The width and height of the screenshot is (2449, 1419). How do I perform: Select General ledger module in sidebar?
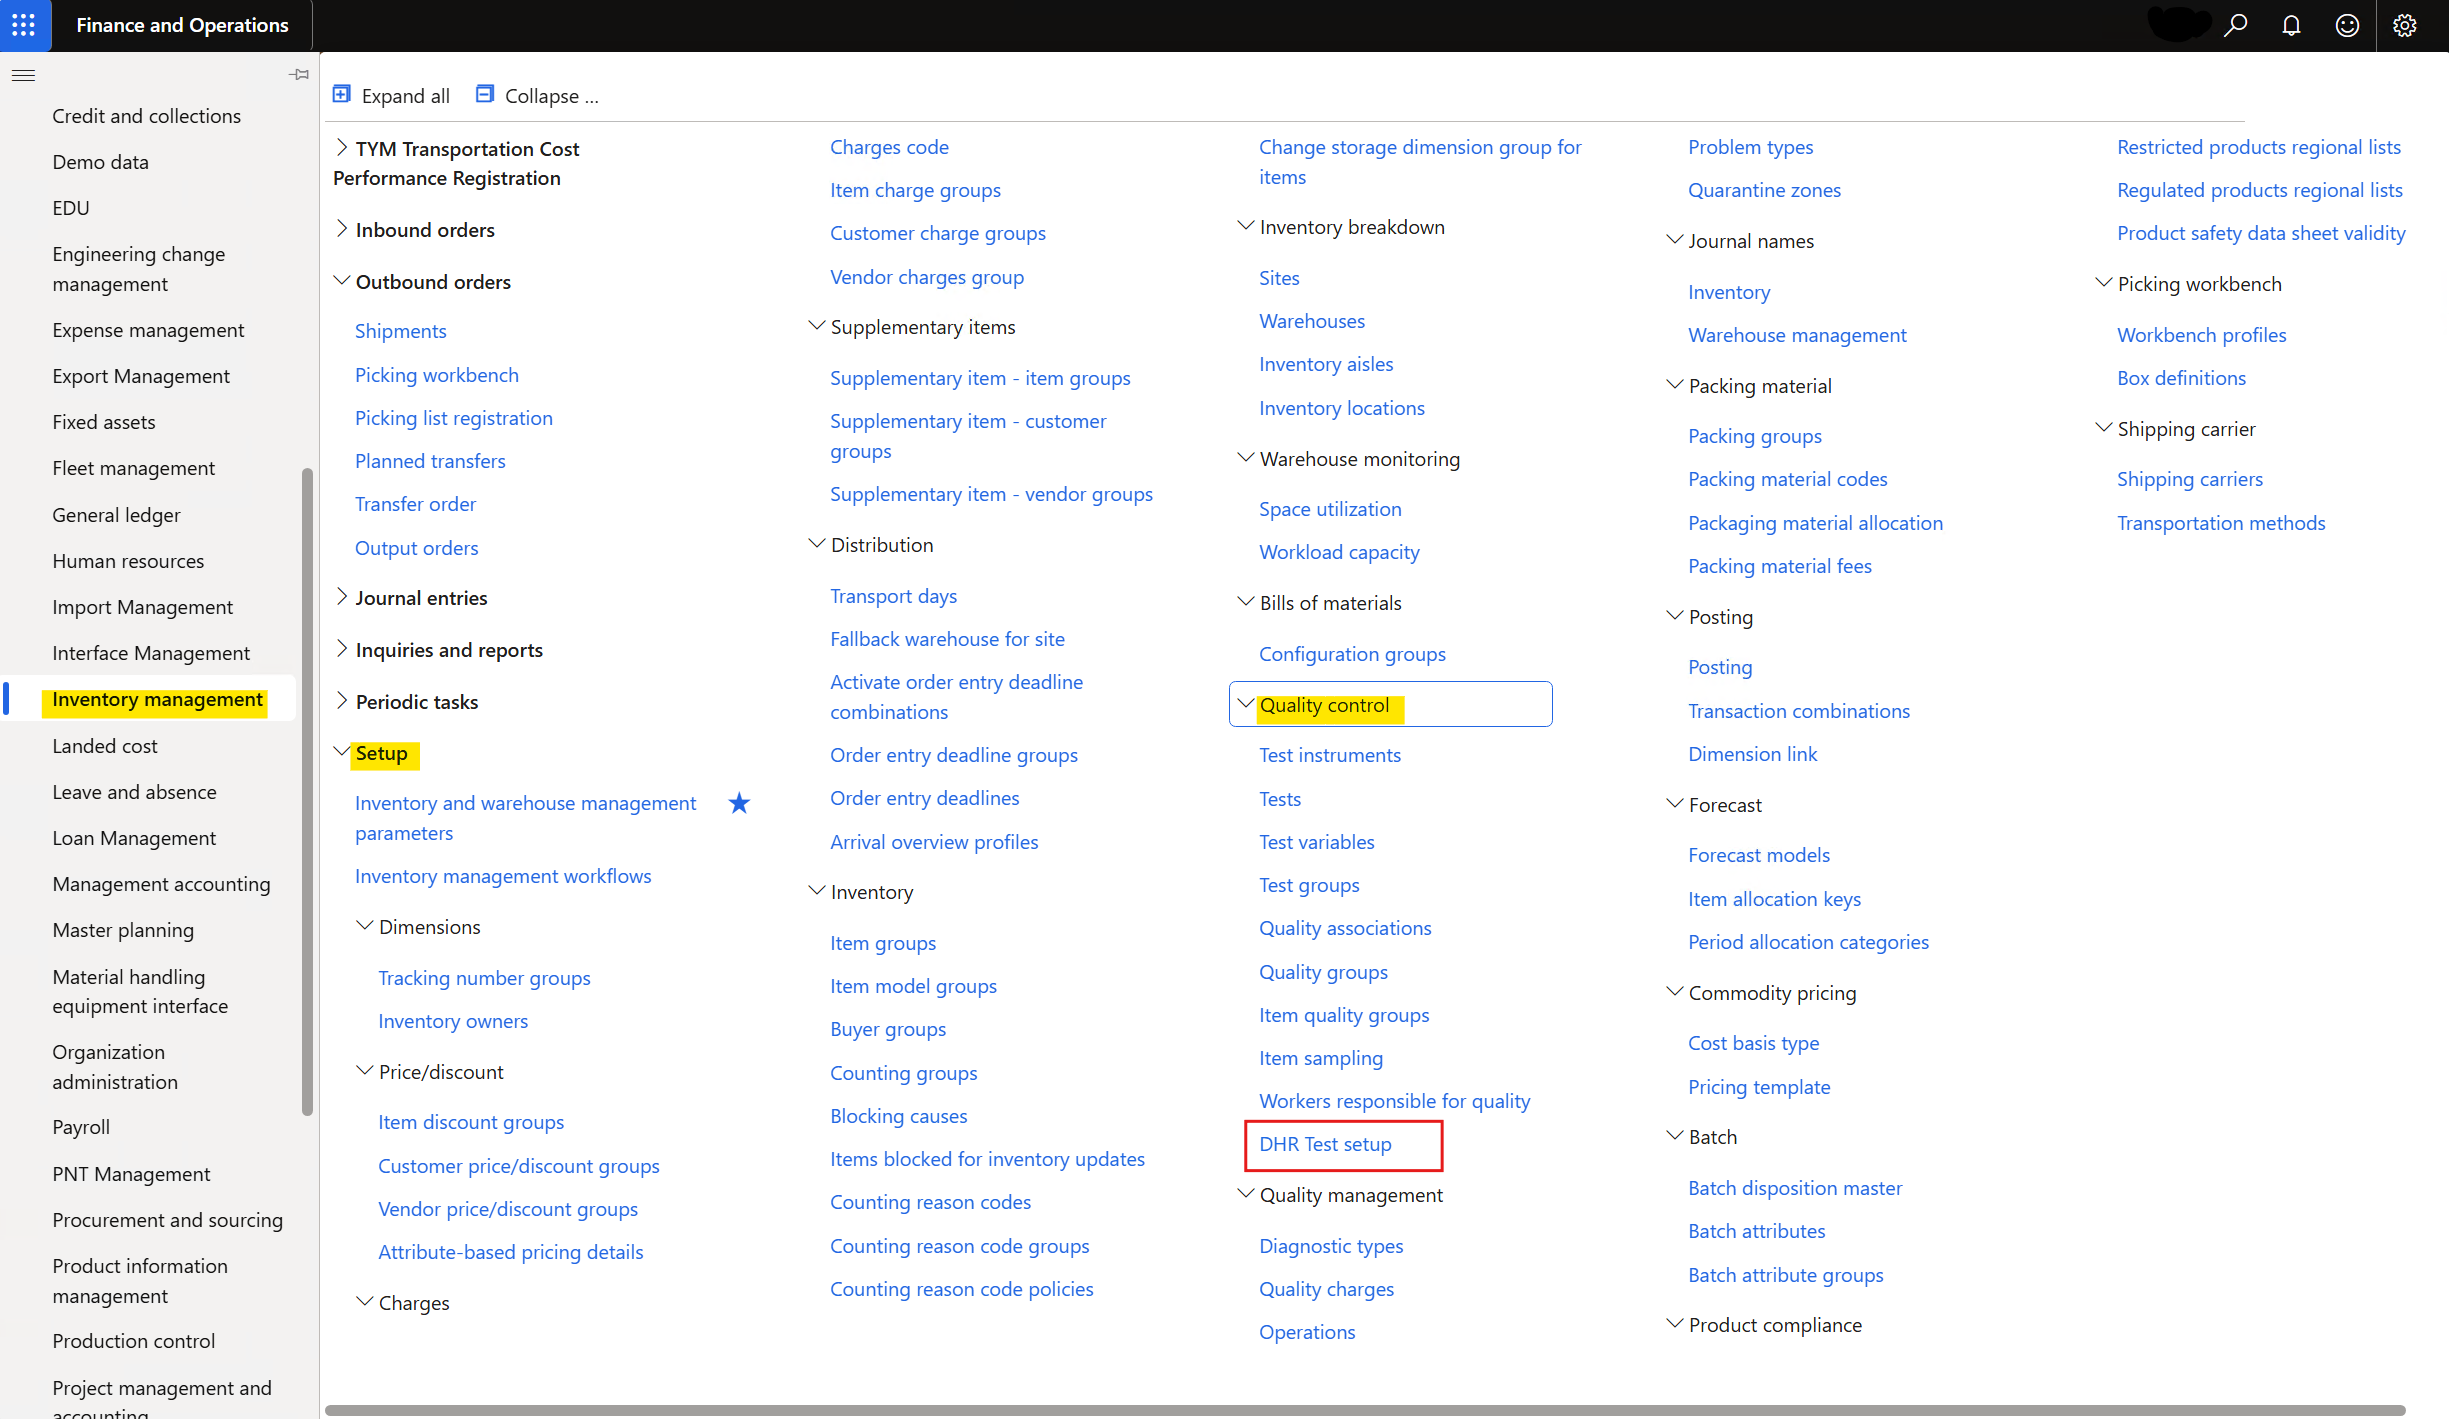[116, 515]
